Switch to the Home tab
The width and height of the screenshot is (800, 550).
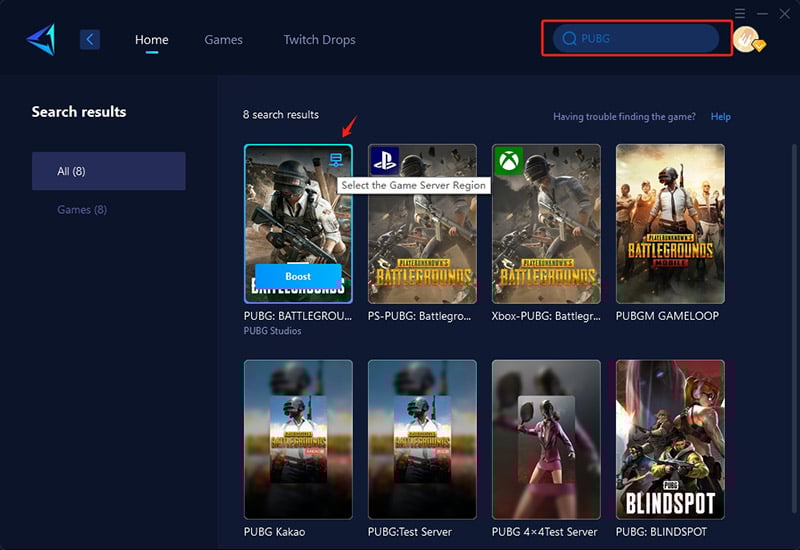pyautogui.click(x=152, y=40)
